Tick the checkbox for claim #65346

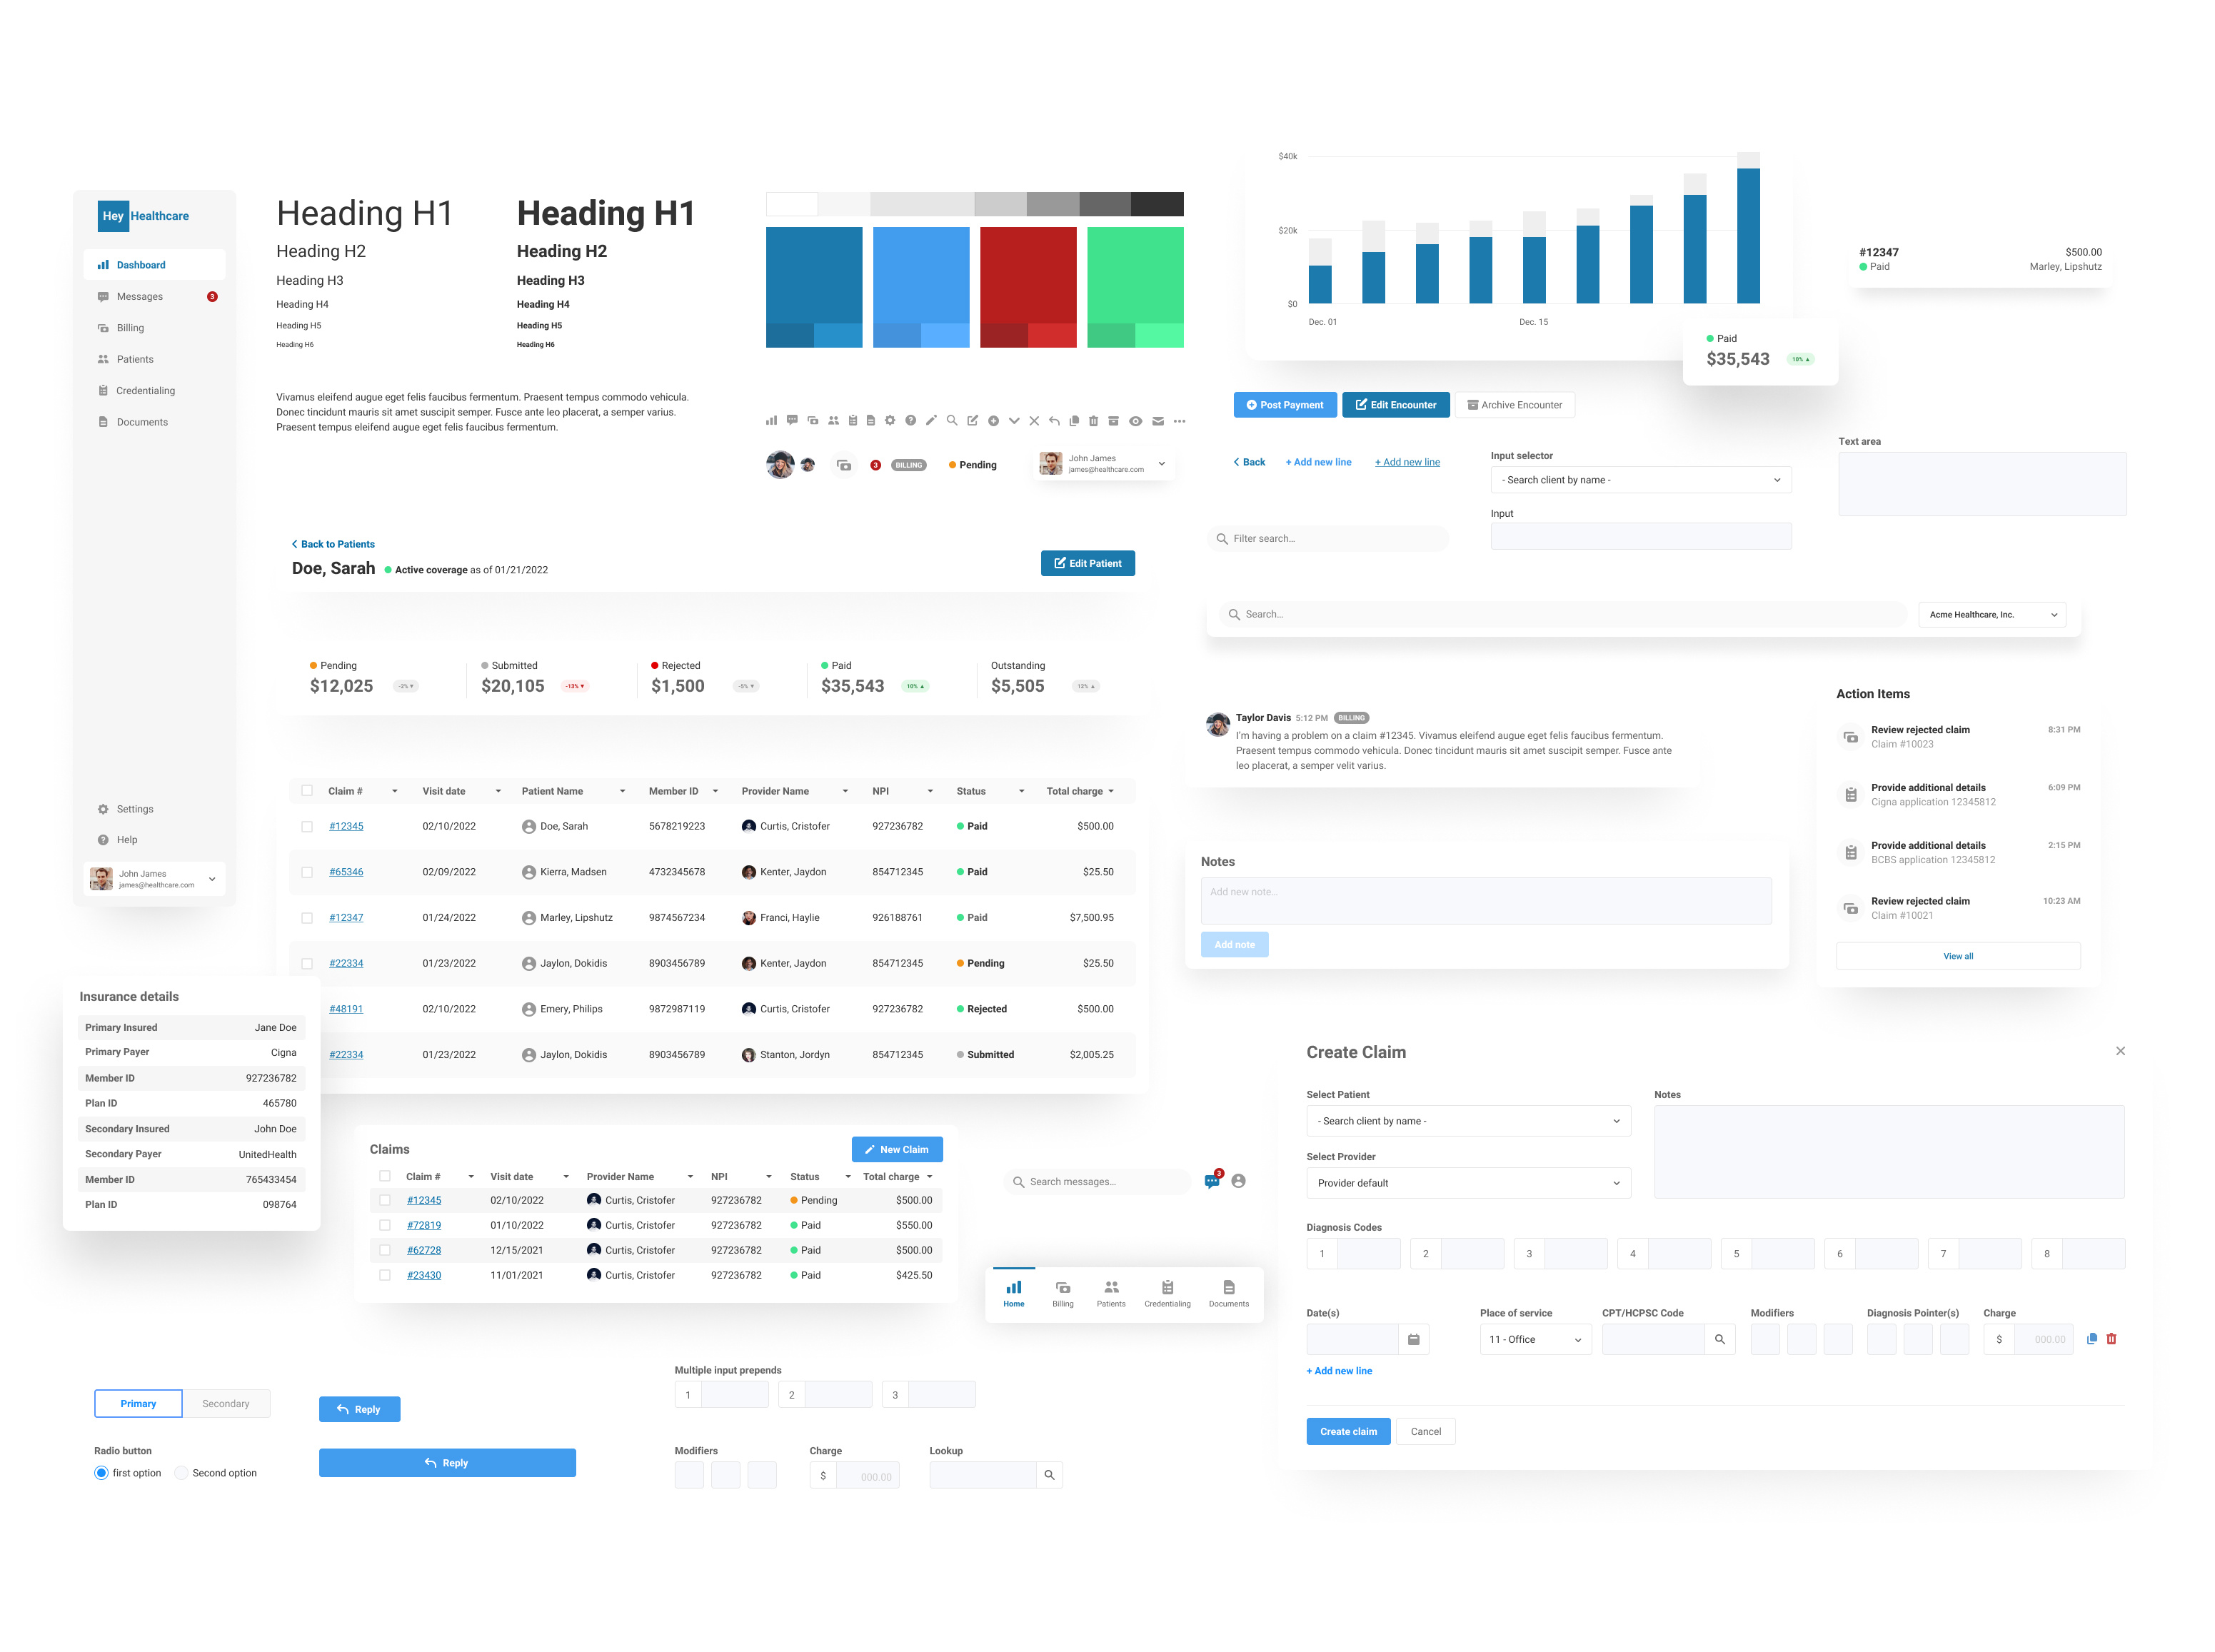[x=307, y=872]
